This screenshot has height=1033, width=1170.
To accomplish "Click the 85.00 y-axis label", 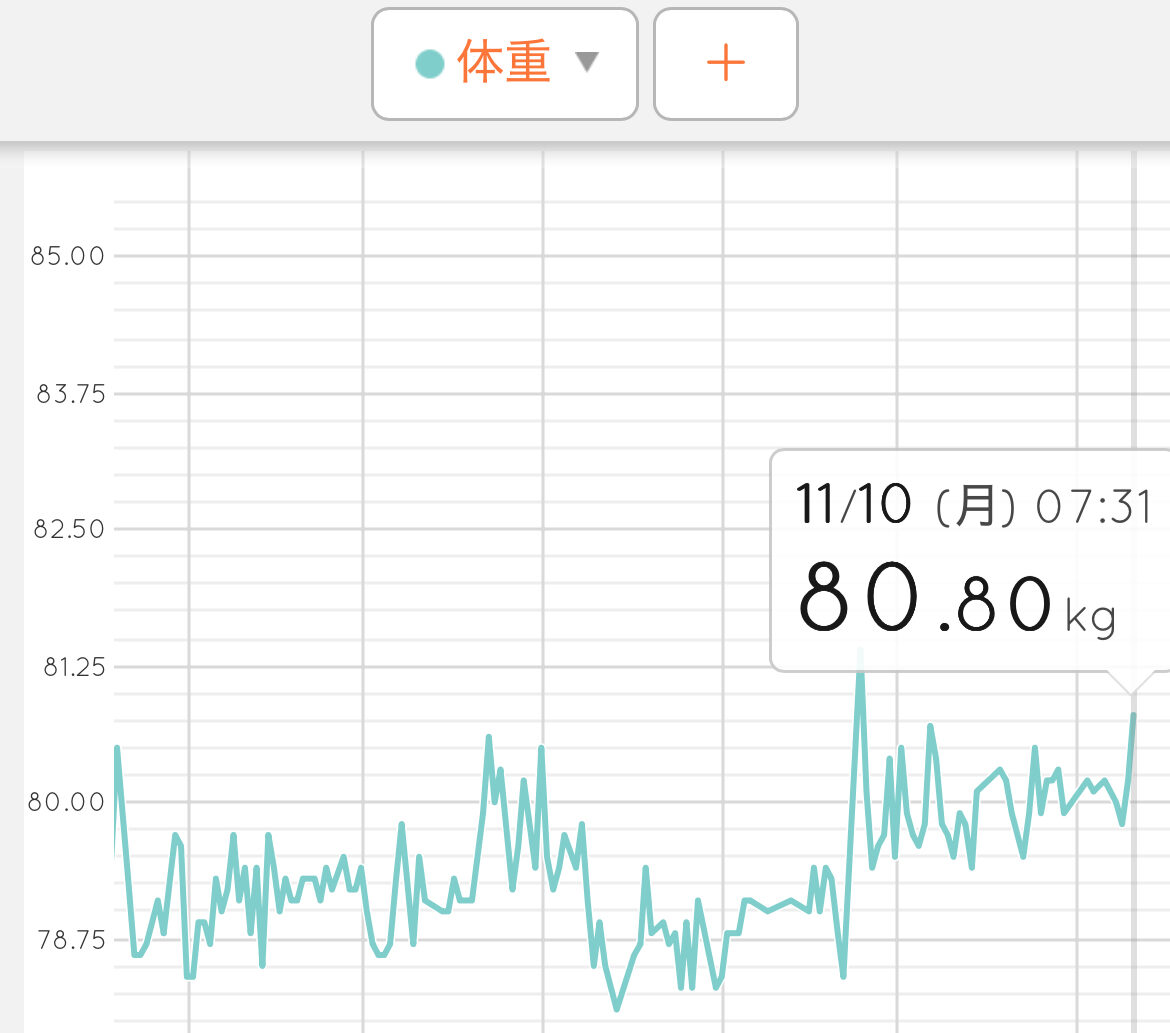I will click(x=68, y=256).
